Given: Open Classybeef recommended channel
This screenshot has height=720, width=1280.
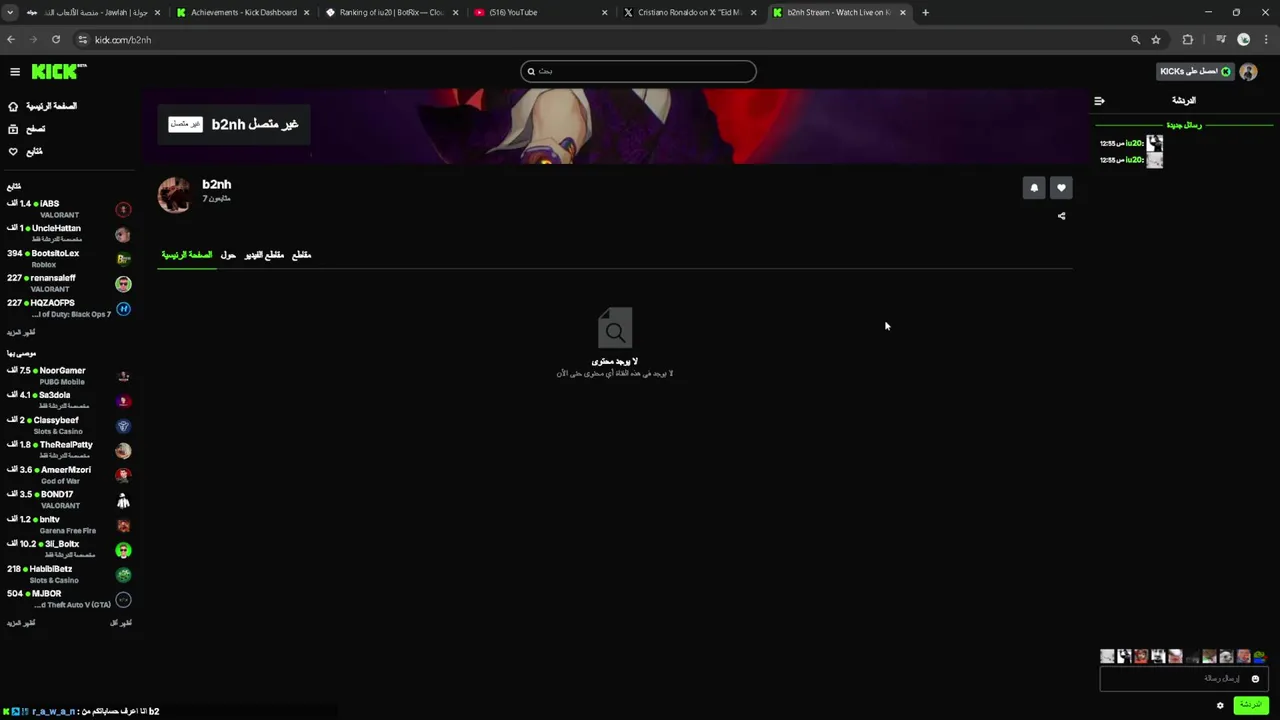Looking at the screenshot, I should pyautogui.click(x=68, y=425).
